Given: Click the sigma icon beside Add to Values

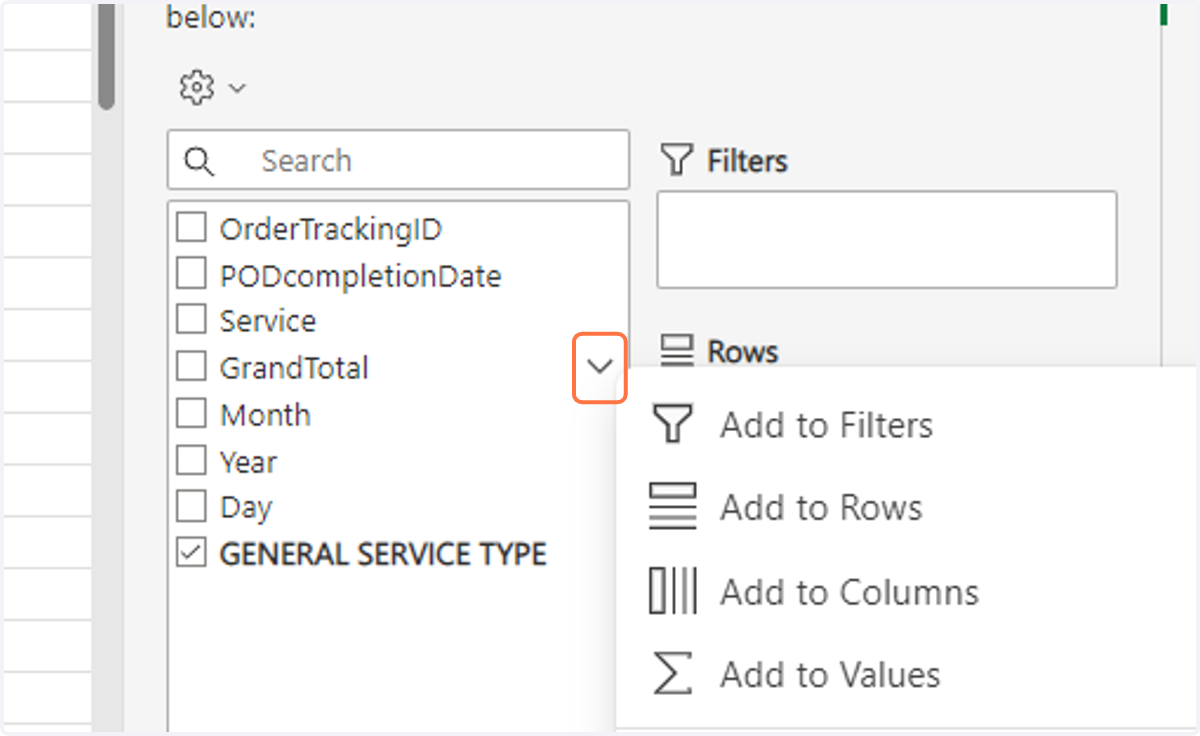Looking at the screenshot, I should point(672,673).
